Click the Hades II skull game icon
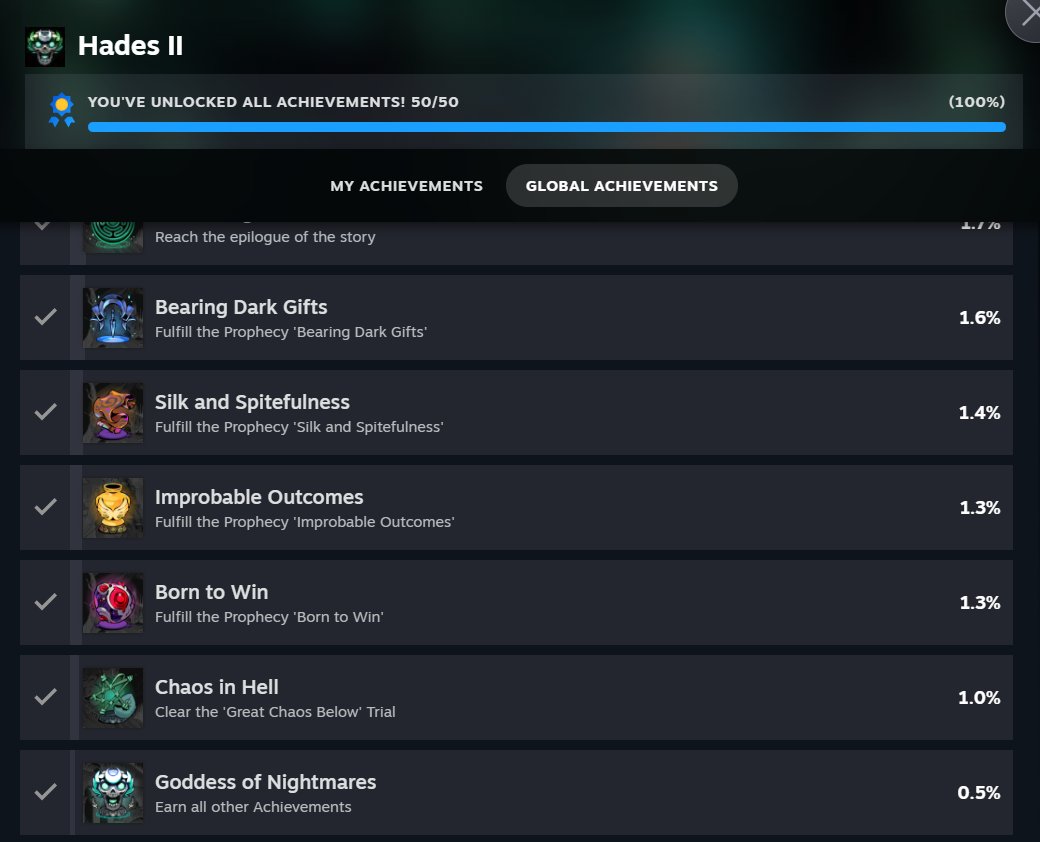The width and height of the screenshot is (1040, 842). (x=45, y=46)
